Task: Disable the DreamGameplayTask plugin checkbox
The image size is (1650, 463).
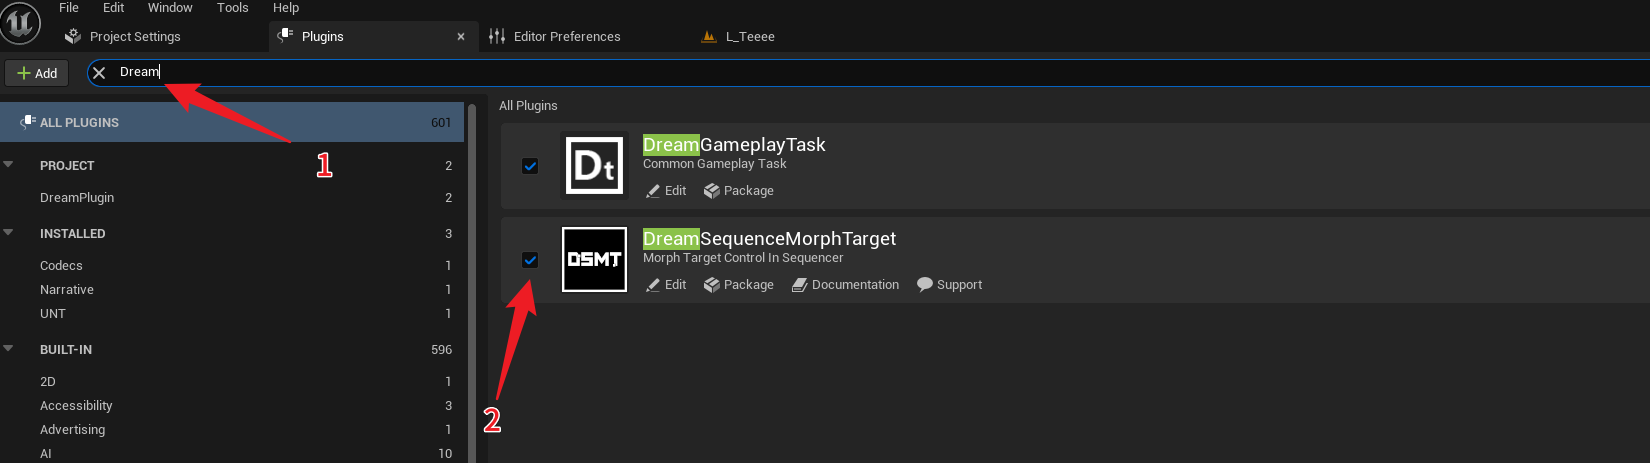Action: coord(530,166)
